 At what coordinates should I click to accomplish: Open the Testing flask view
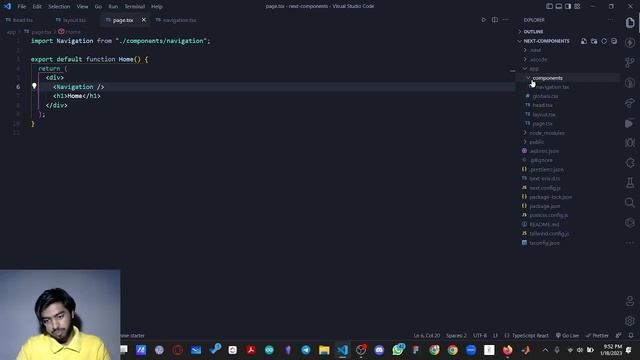click(630, 182)
